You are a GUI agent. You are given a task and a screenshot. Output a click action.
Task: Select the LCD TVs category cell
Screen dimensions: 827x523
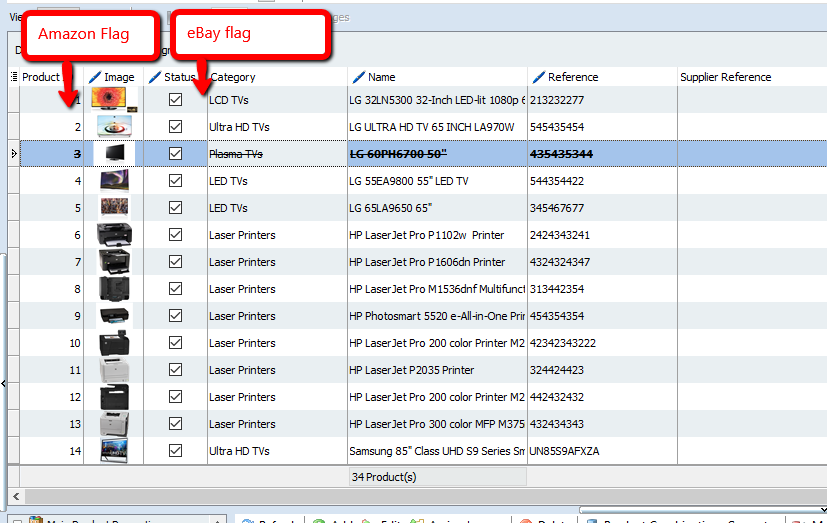(277, 100)
